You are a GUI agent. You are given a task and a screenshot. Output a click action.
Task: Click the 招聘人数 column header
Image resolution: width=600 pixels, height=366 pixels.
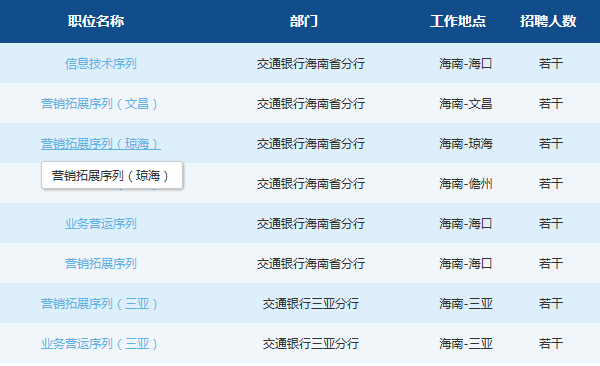point(548,21)
